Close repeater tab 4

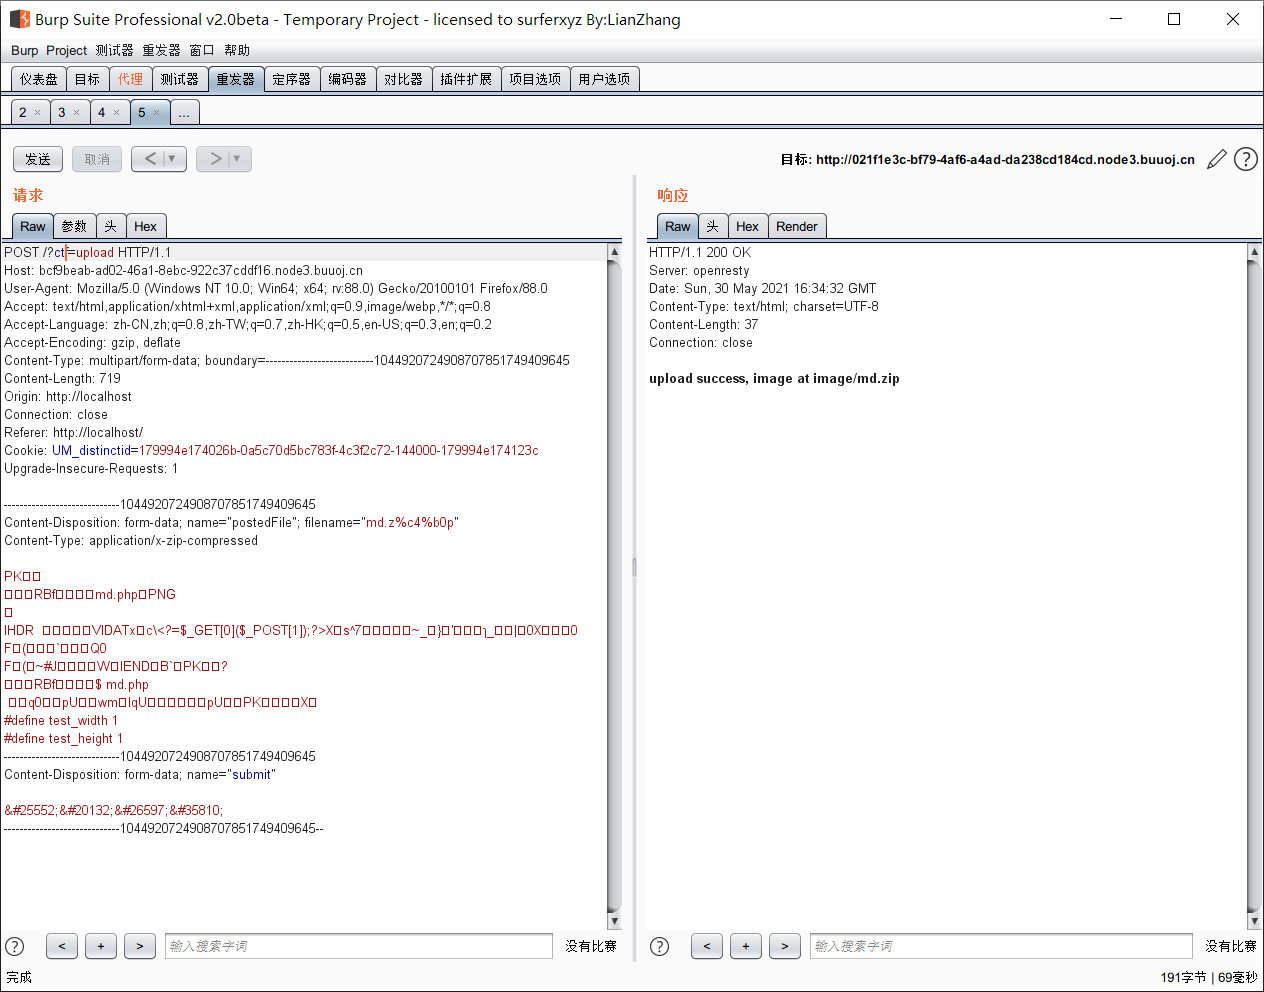(x=116, y=113)
